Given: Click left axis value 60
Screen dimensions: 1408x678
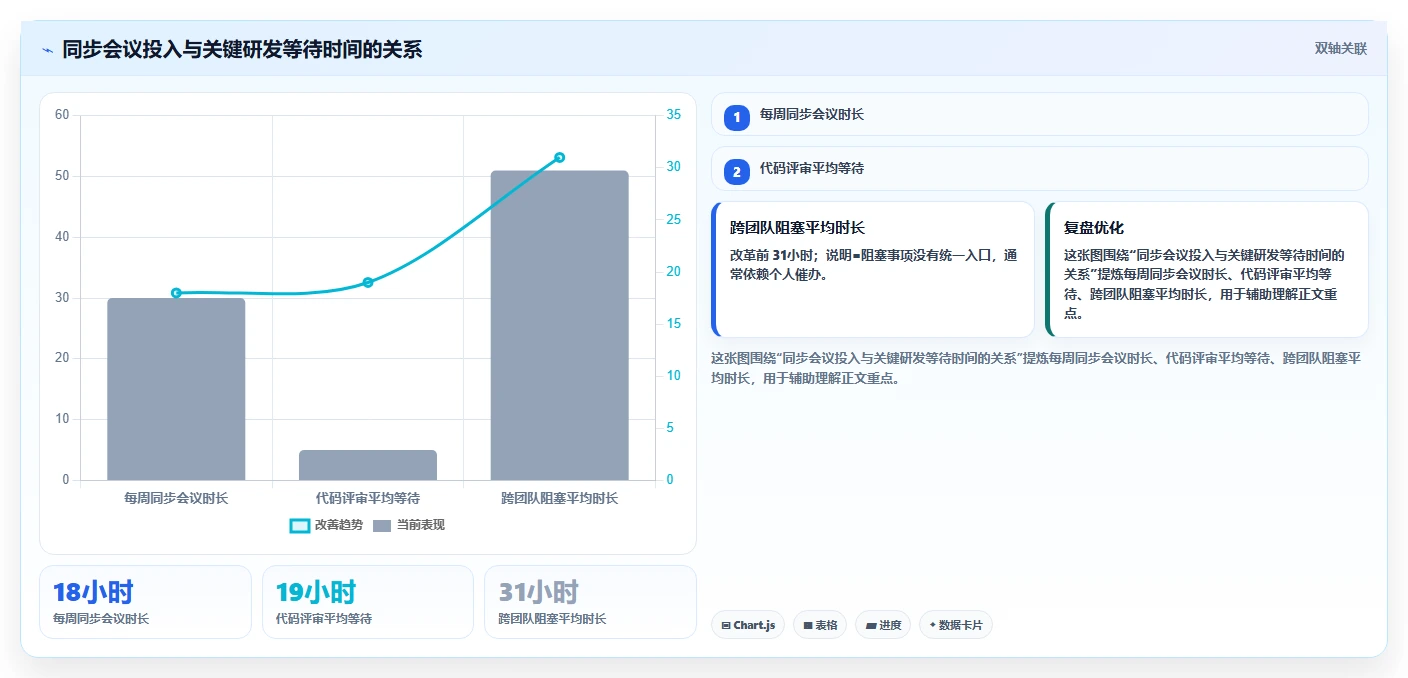Looking at the screenshot, I should (x=62, y=115).
